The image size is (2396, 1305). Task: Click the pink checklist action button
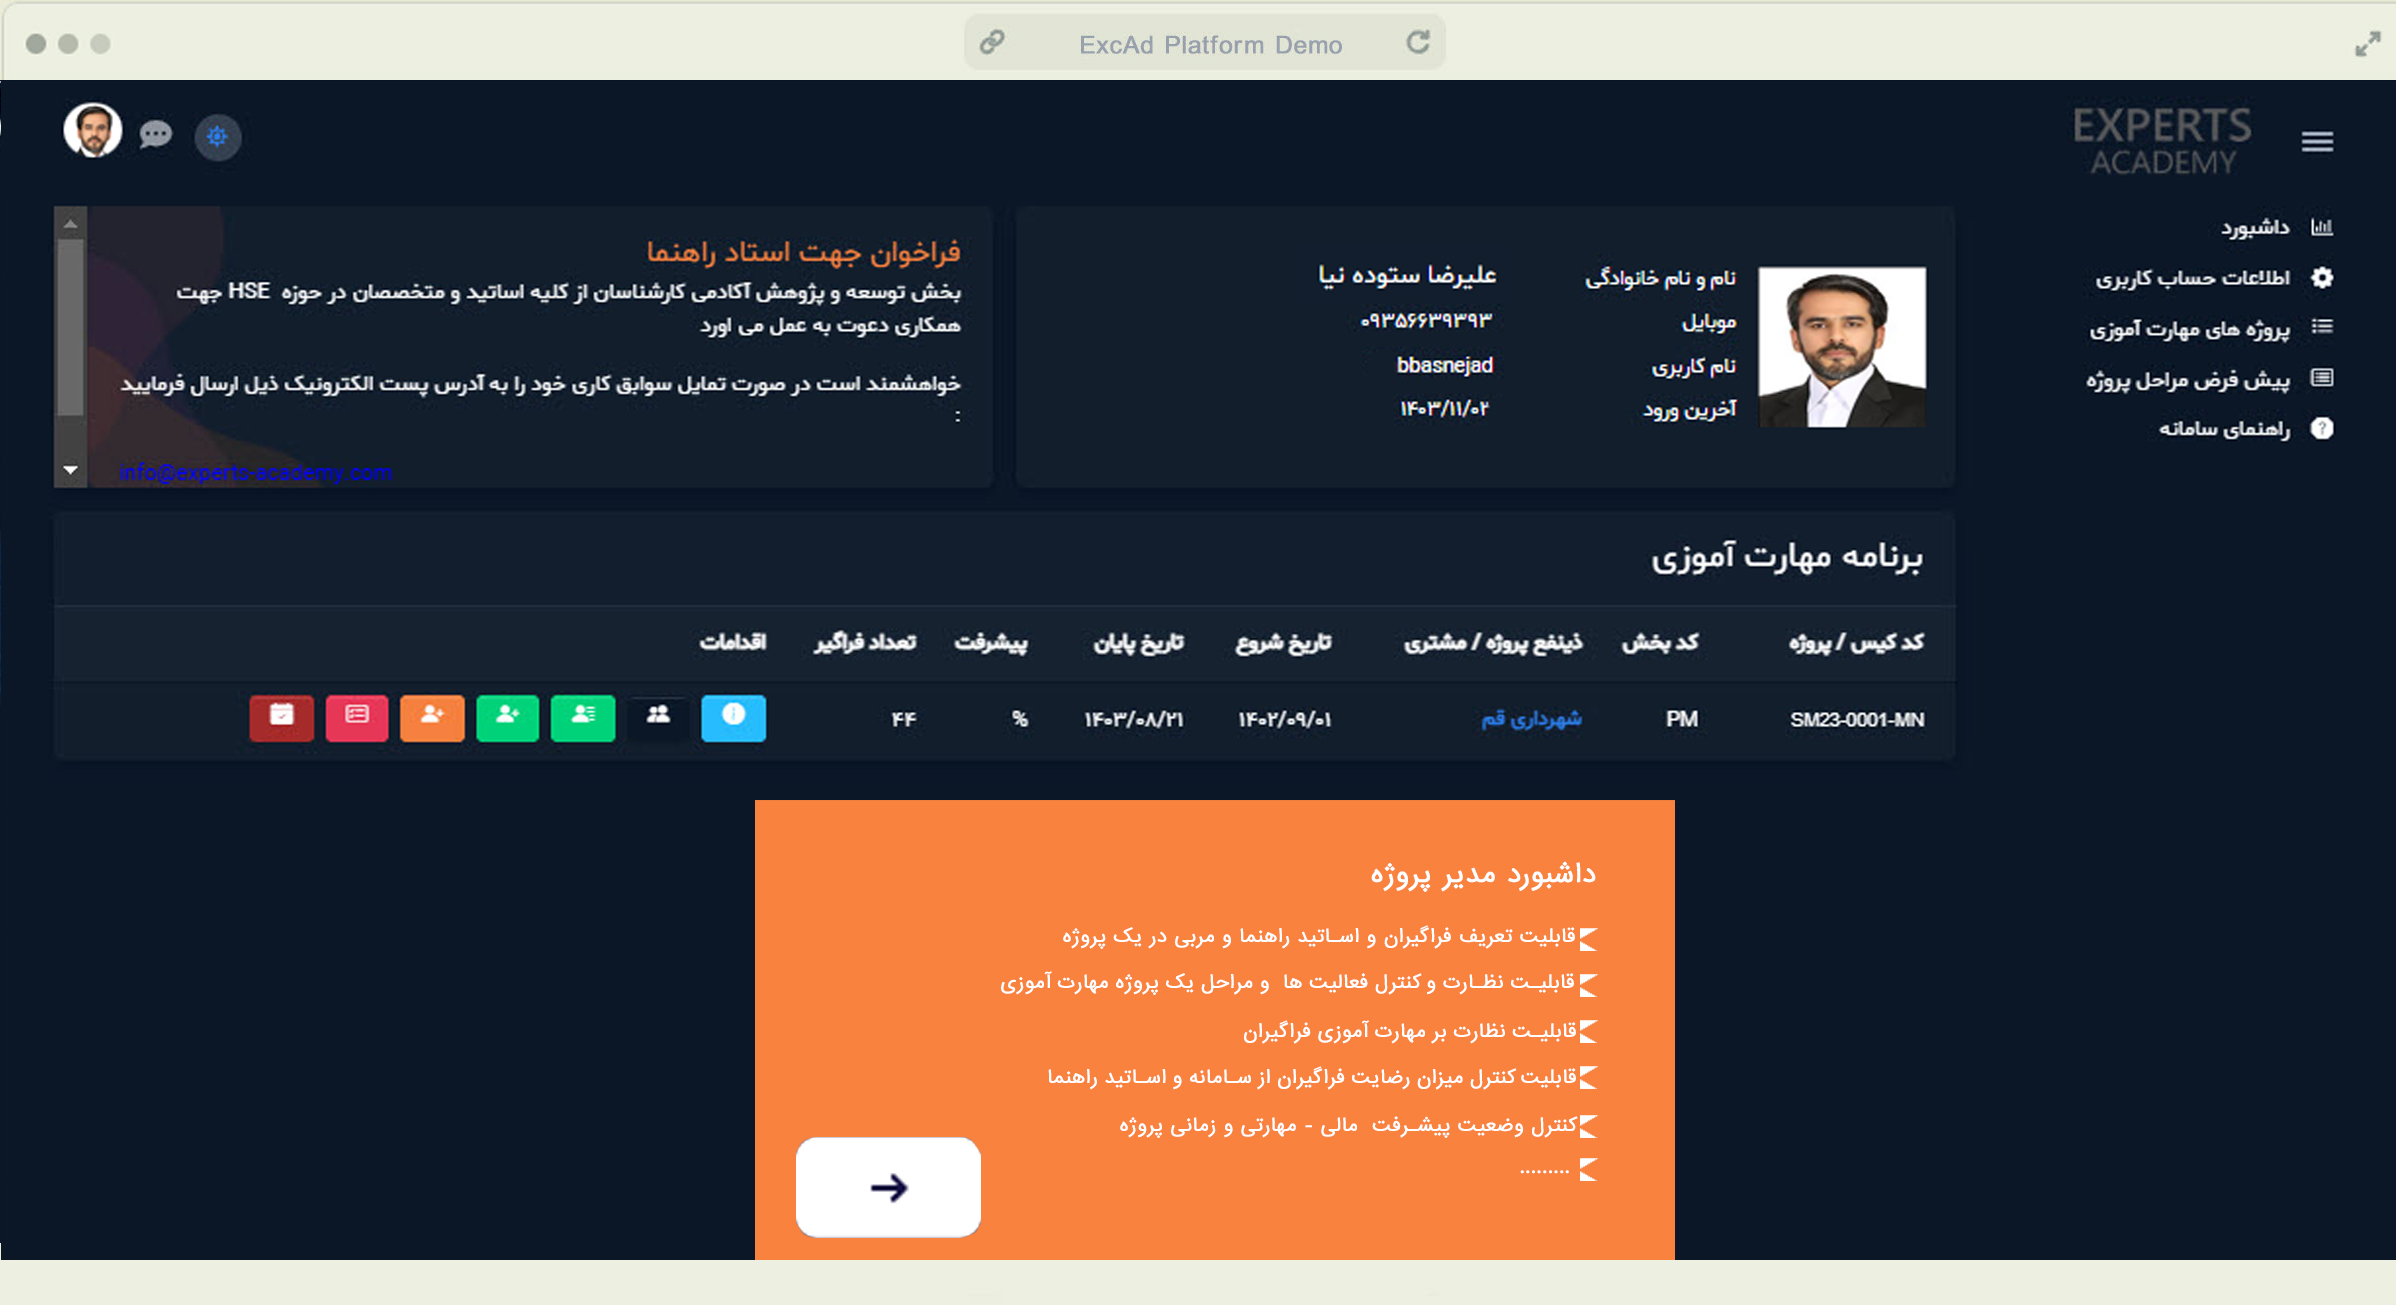pos(357,717)
